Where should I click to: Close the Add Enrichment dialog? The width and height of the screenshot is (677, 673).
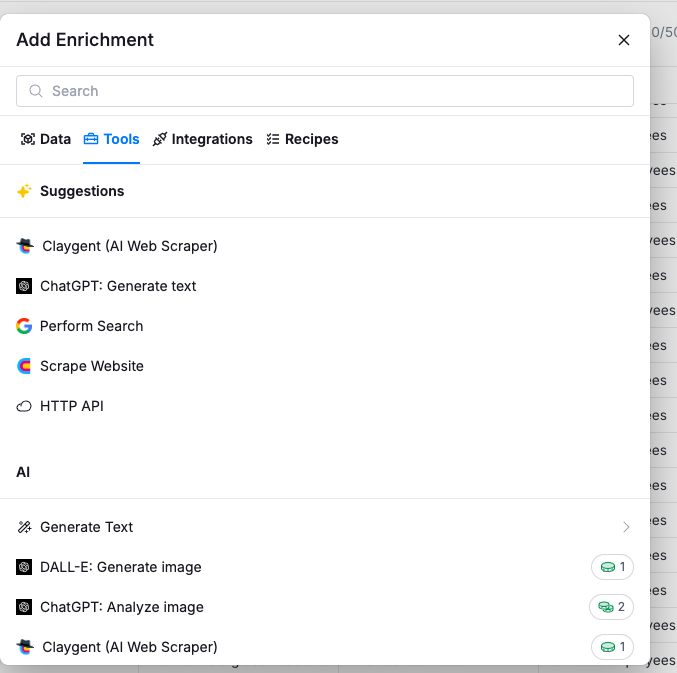(624, 40)
